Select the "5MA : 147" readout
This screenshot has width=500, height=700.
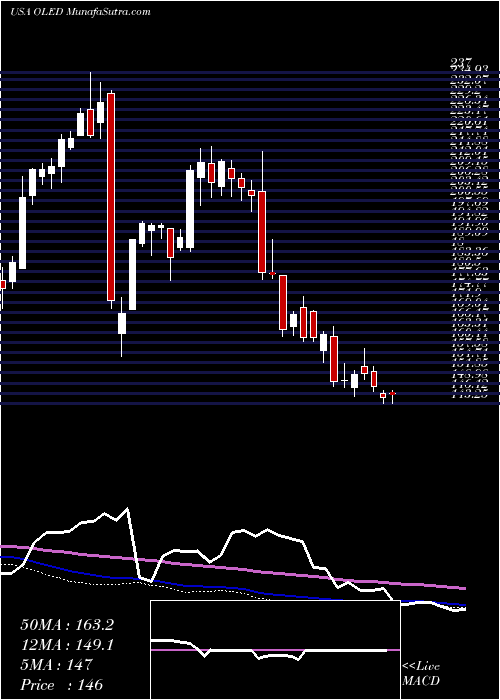pyautogui.click(x=56, y=665)
